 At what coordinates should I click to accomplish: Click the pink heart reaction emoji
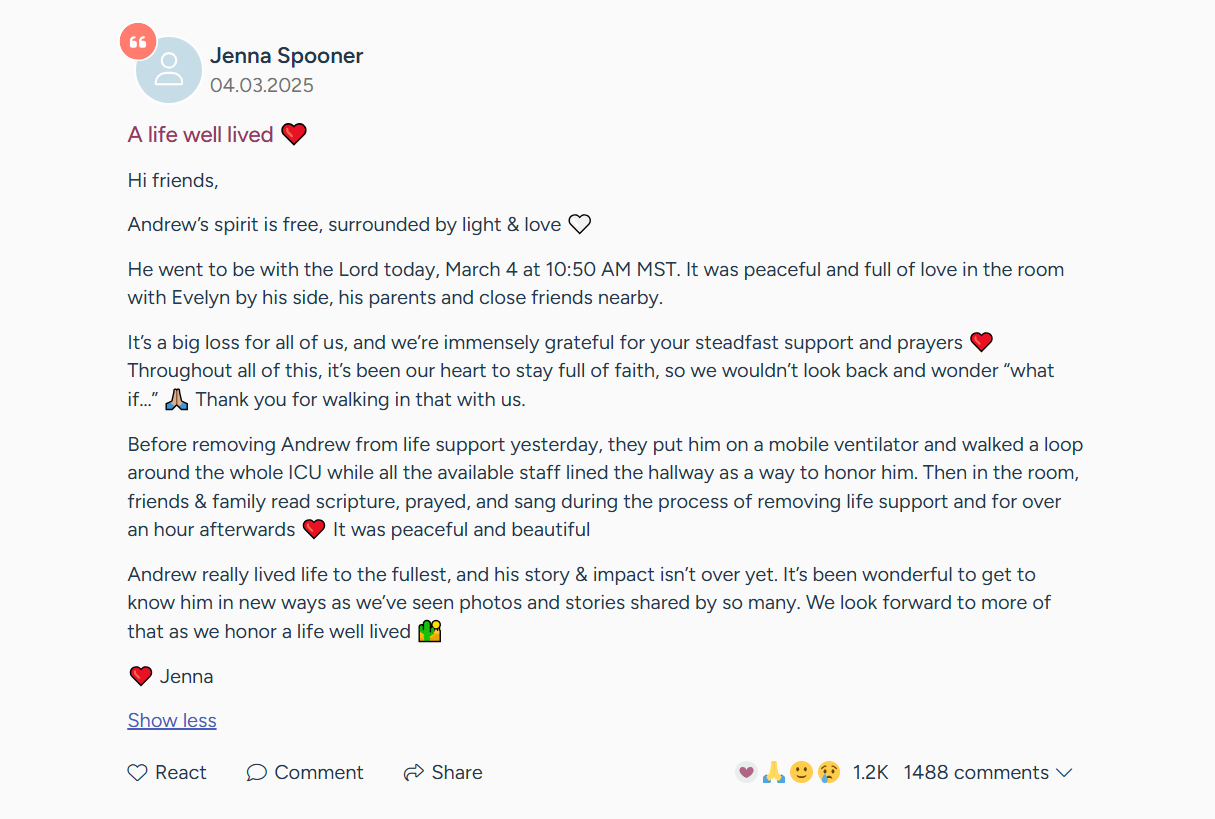tap(745, 772)
